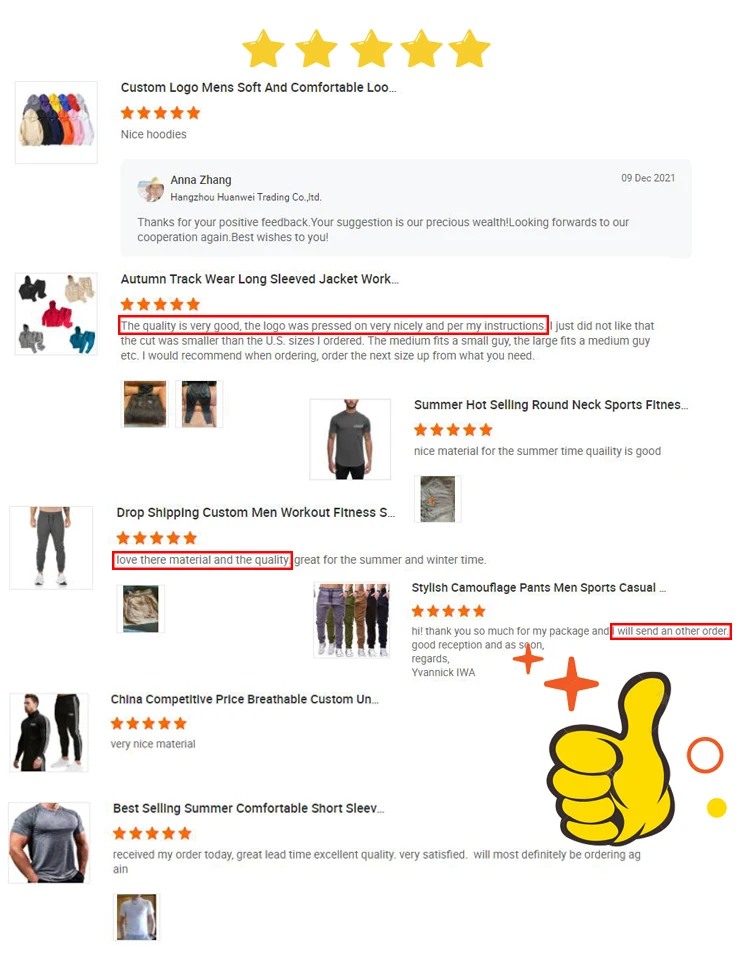
Task: Open China Competitive Price Breathable title
Action: [x=245, y=699]
